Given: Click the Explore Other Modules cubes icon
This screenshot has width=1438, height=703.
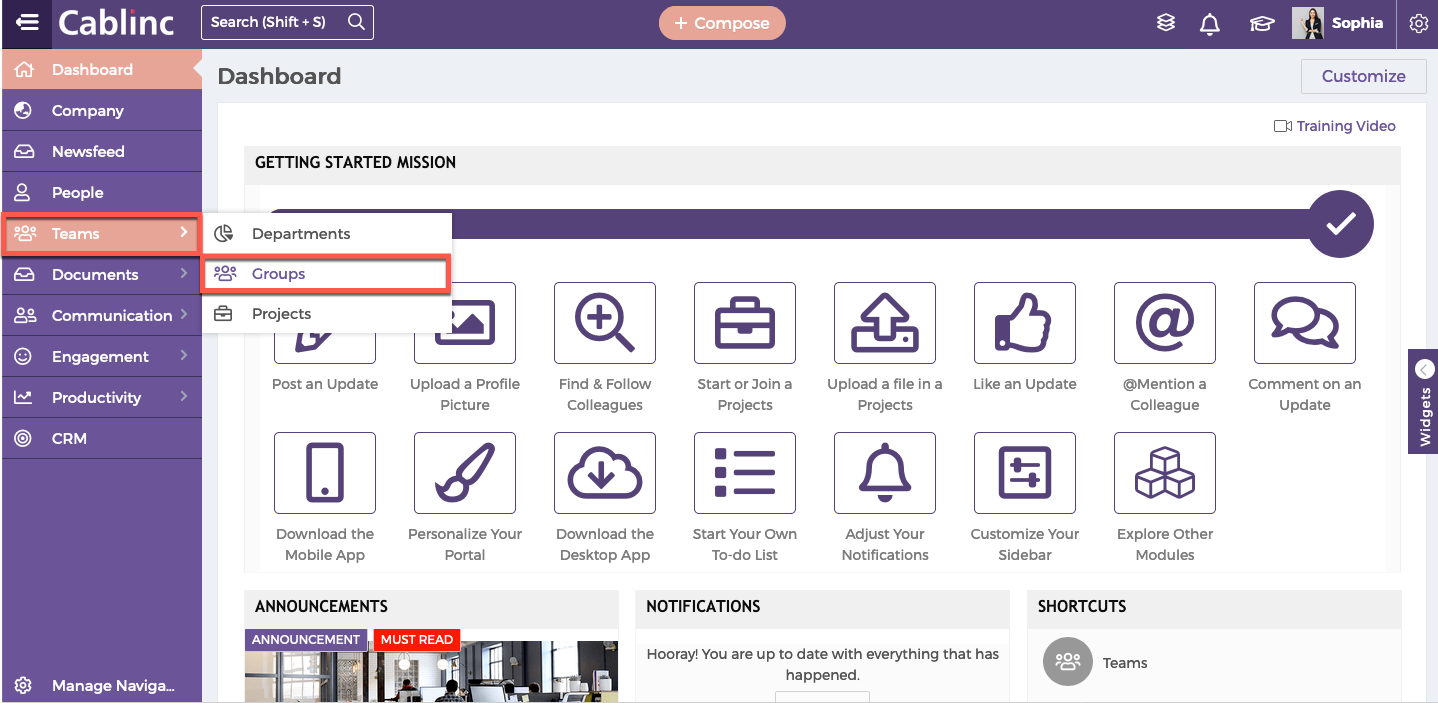Looking at the screenshot, I should (1165, 473).
